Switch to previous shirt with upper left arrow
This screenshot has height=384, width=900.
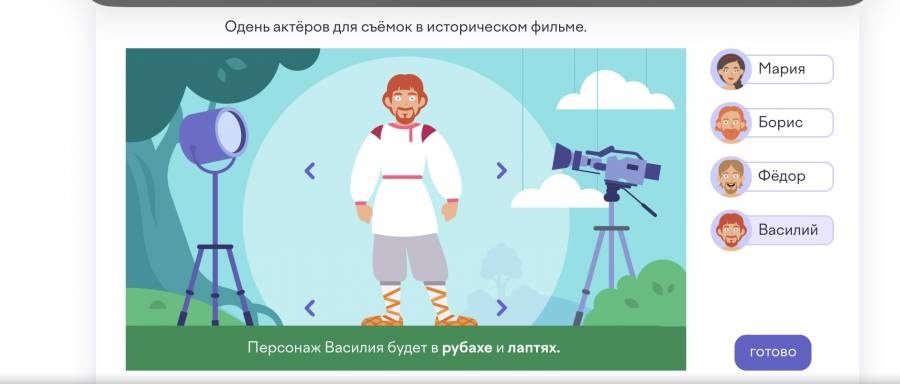pyautogui.click(x=310, y=170)
